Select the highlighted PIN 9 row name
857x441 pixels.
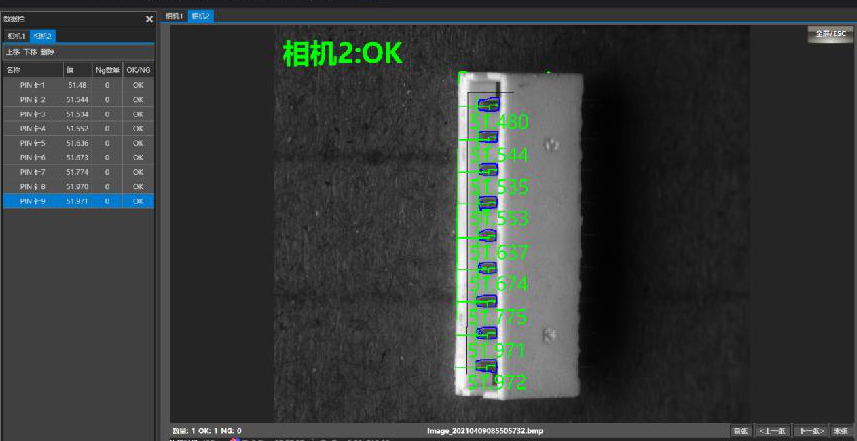click(x=32, y=201)
